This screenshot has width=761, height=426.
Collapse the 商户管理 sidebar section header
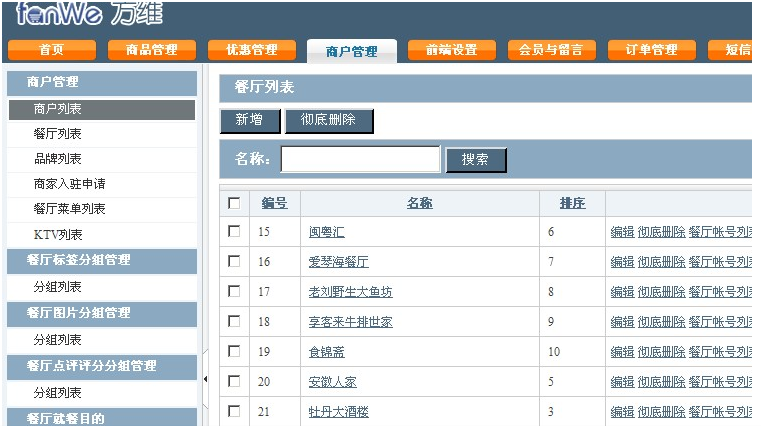[101, 82]
